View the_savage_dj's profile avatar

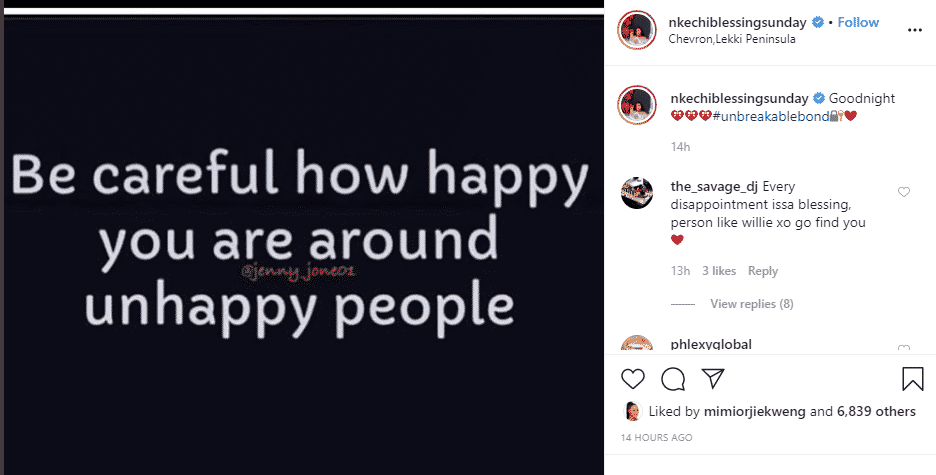pyautogui.click(x=636, y=192)
